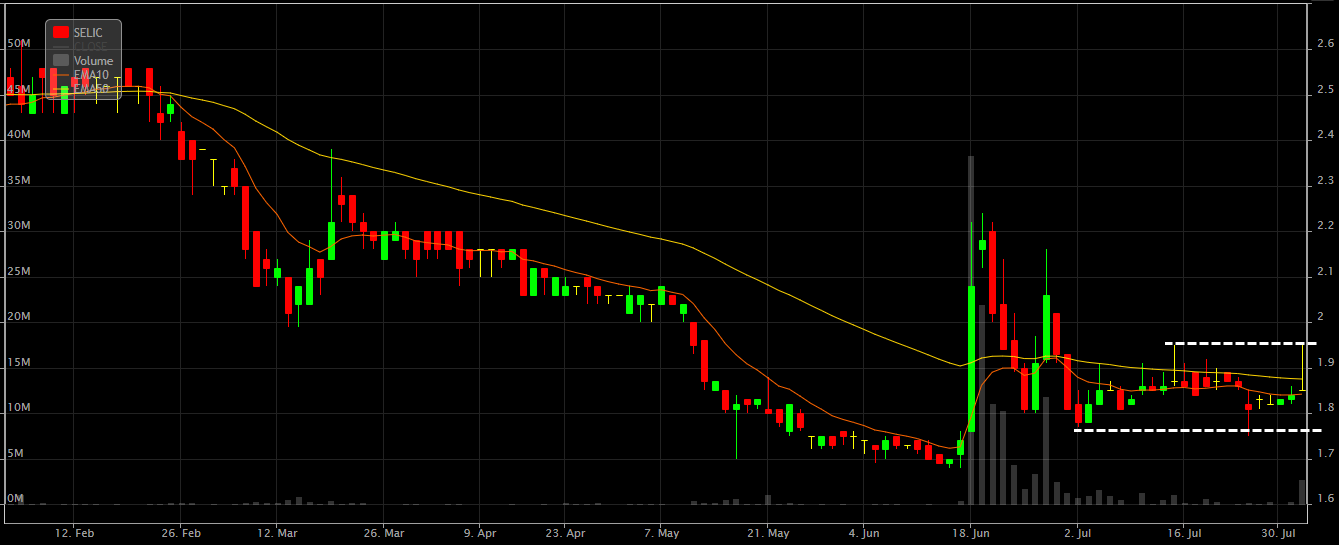
Task: Click the 2.5 price axis label
Action: point(1326,89)
